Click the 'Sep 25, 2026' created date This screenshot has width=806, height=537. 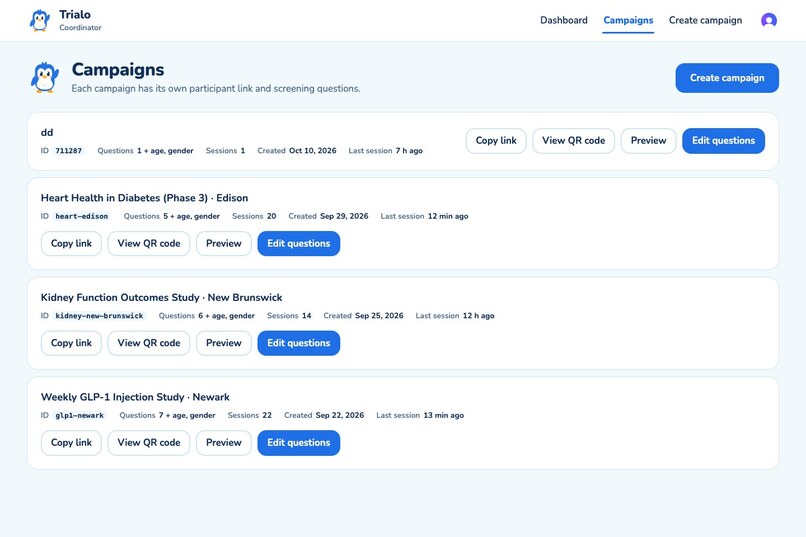[379, 316]
